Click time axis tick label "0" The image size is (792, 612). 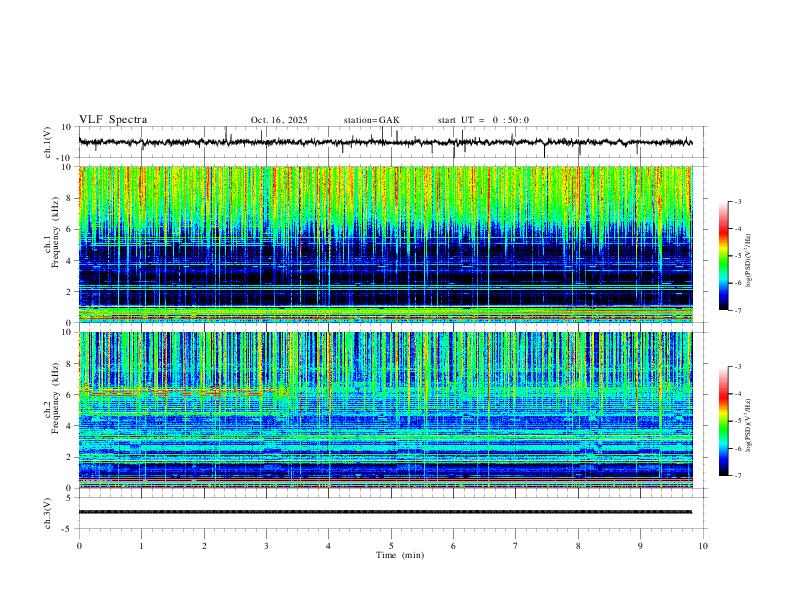(79, 546)
